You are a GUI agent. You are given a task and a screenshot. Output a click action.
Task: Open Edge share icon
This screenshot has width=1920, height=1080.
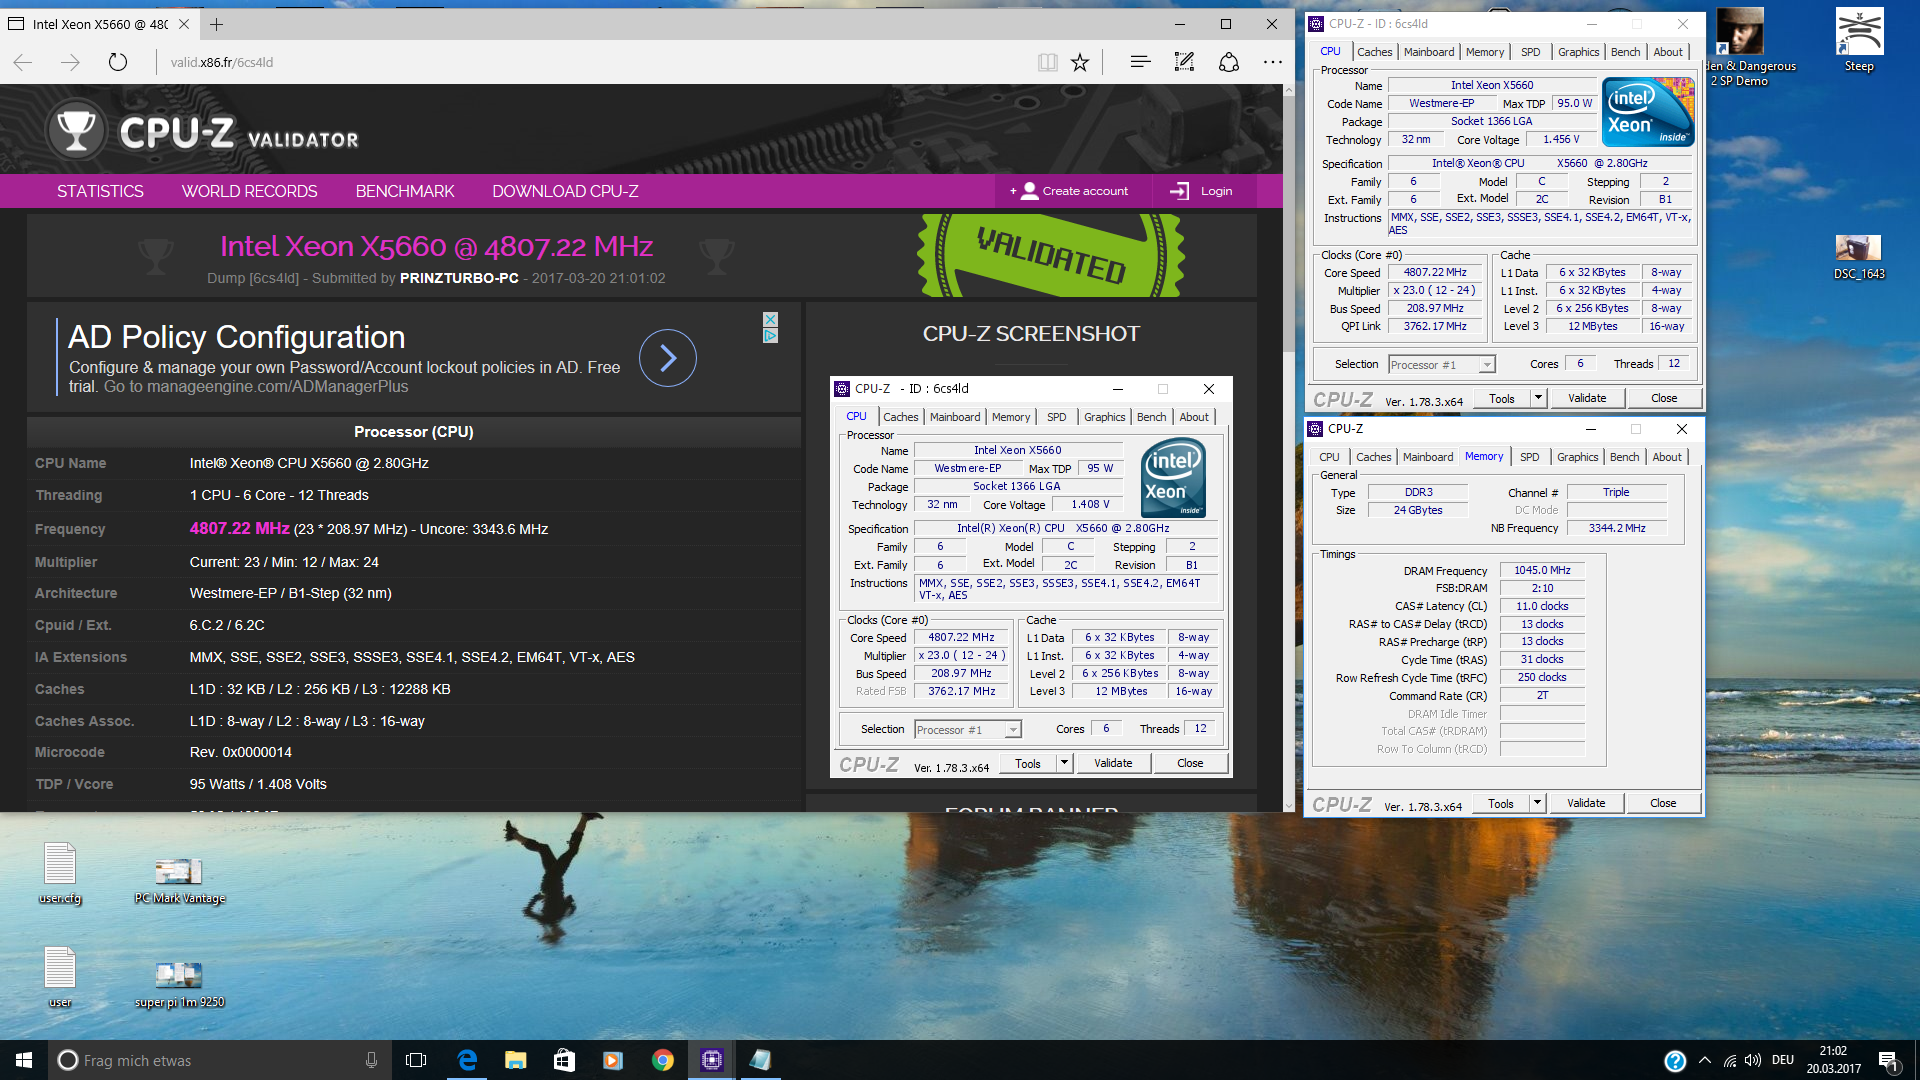(1229, 62)
